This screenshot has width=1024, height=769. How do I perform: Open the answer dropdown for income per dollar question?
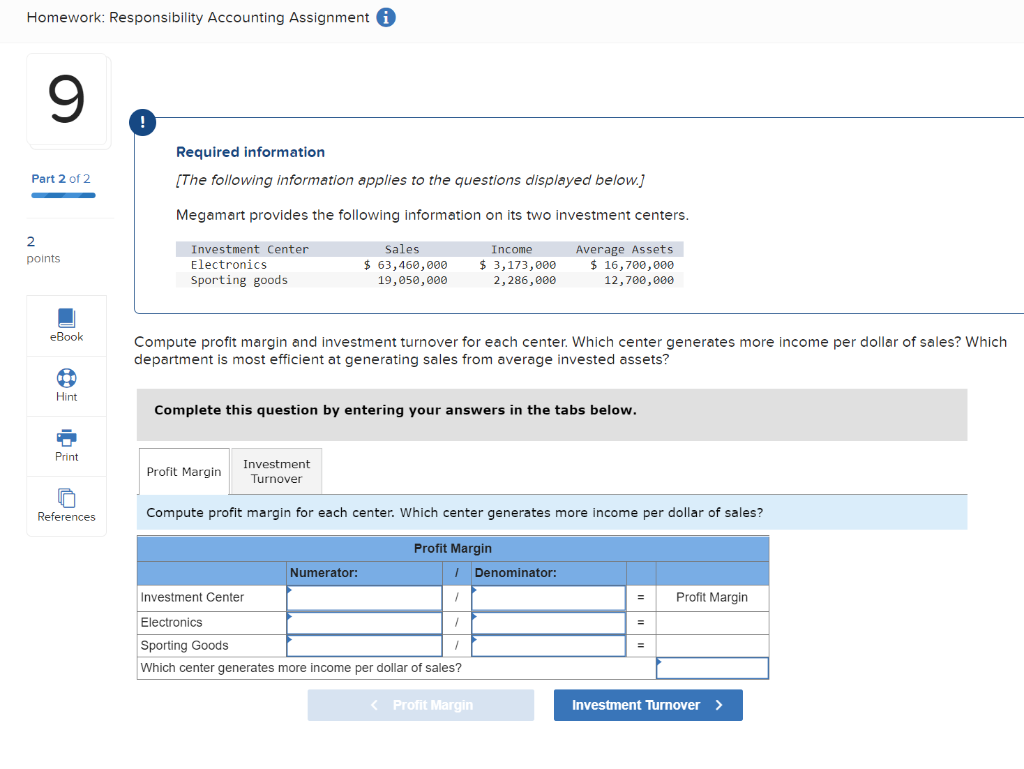point(711,667)
